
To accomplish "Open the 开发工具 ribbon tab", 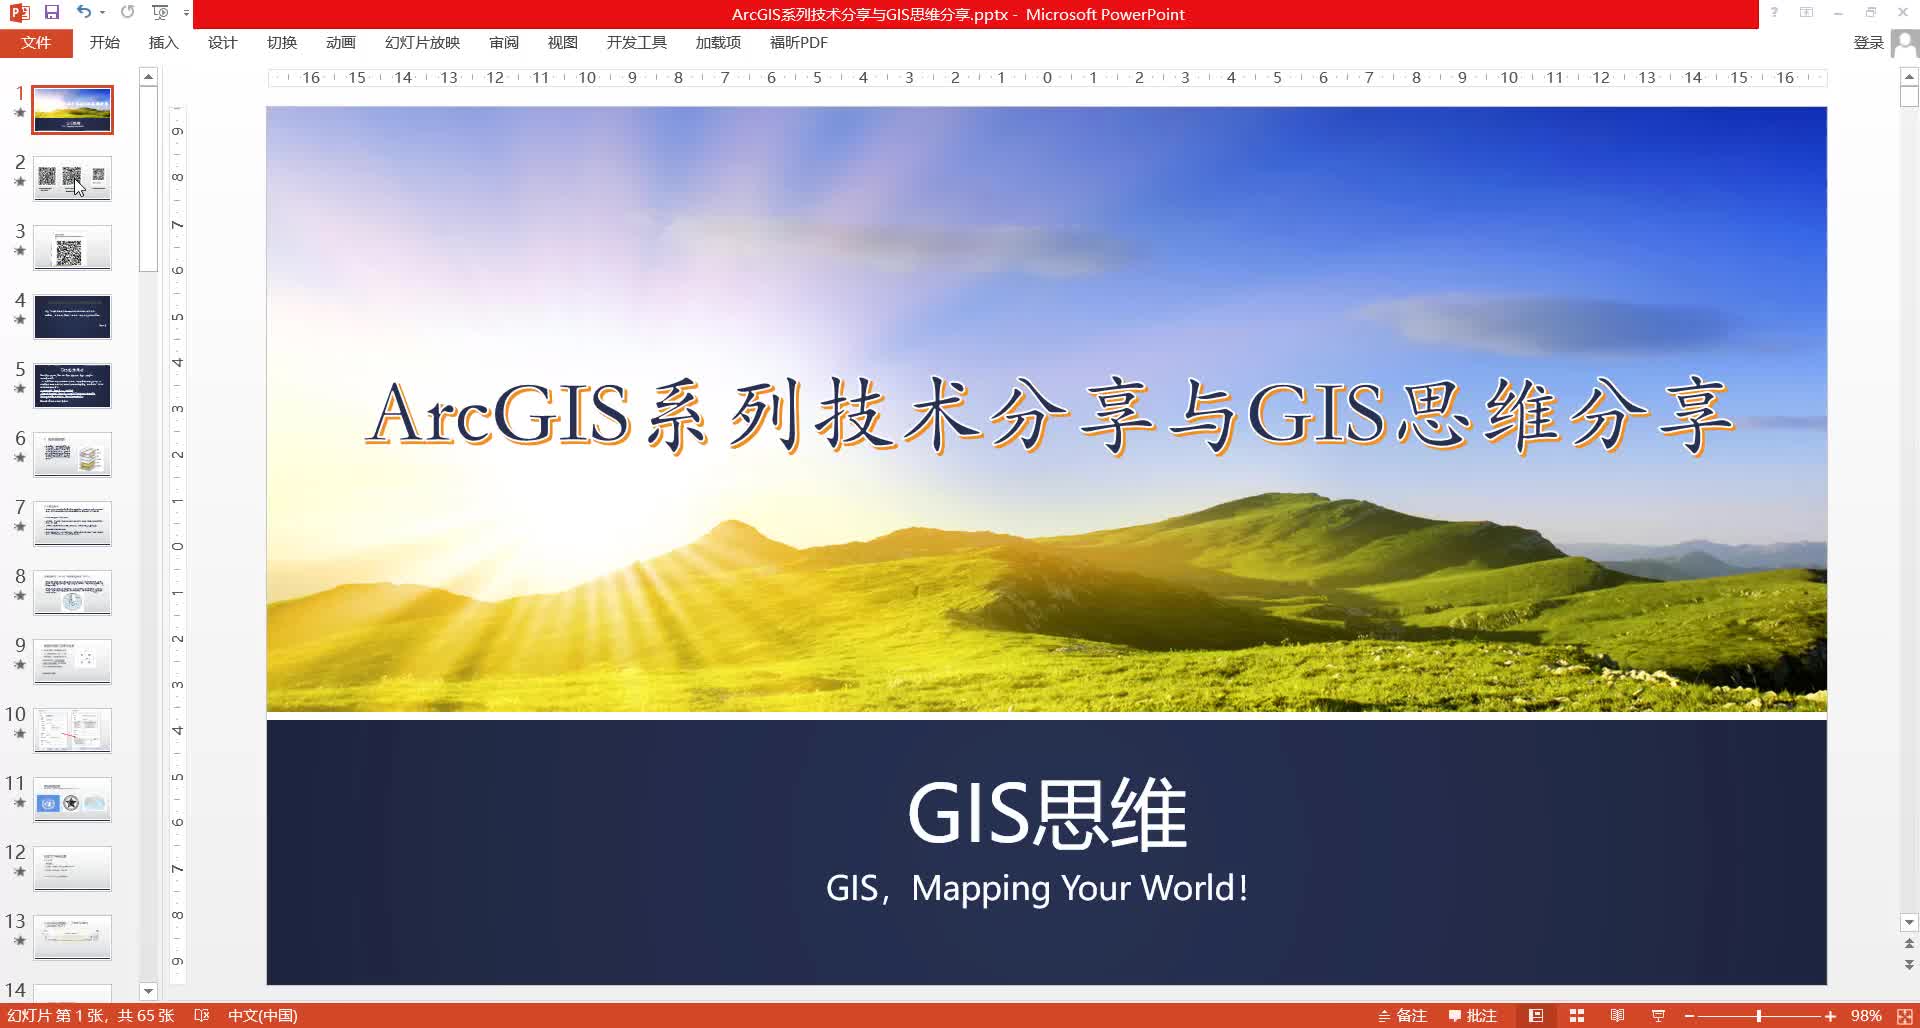I will pos(636,43).
